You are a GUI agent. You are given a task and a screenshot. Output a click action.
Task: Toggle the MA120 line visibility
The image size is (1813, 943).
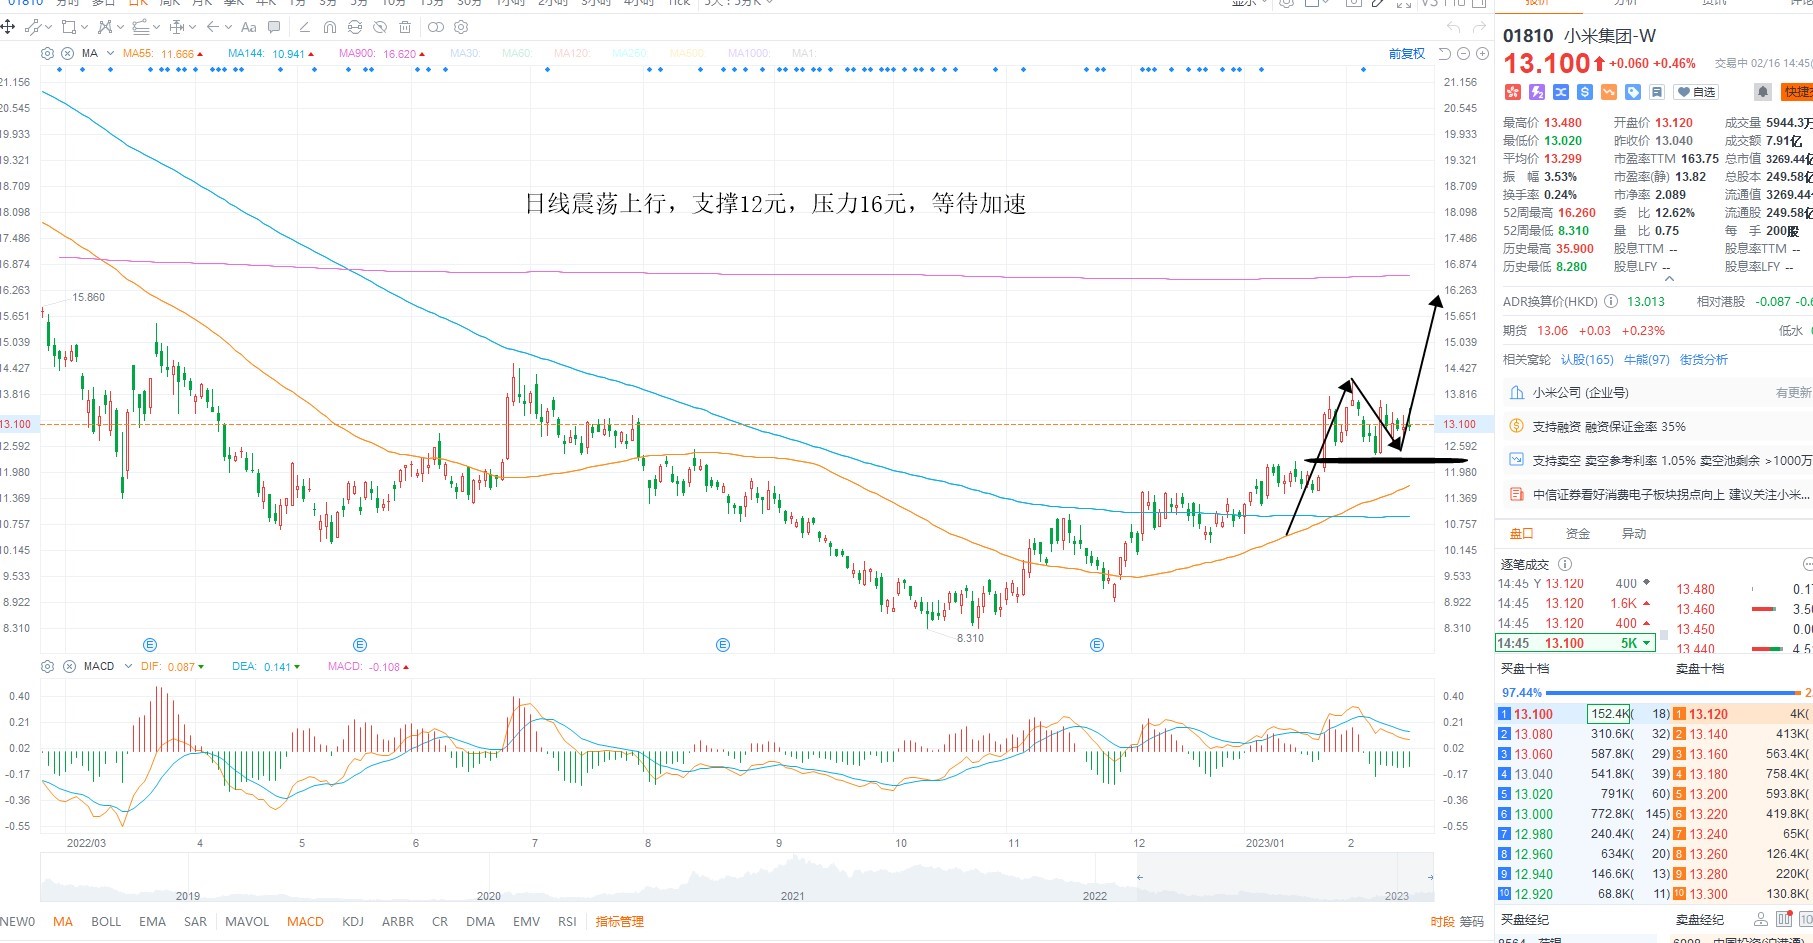[x=572, y=53]
